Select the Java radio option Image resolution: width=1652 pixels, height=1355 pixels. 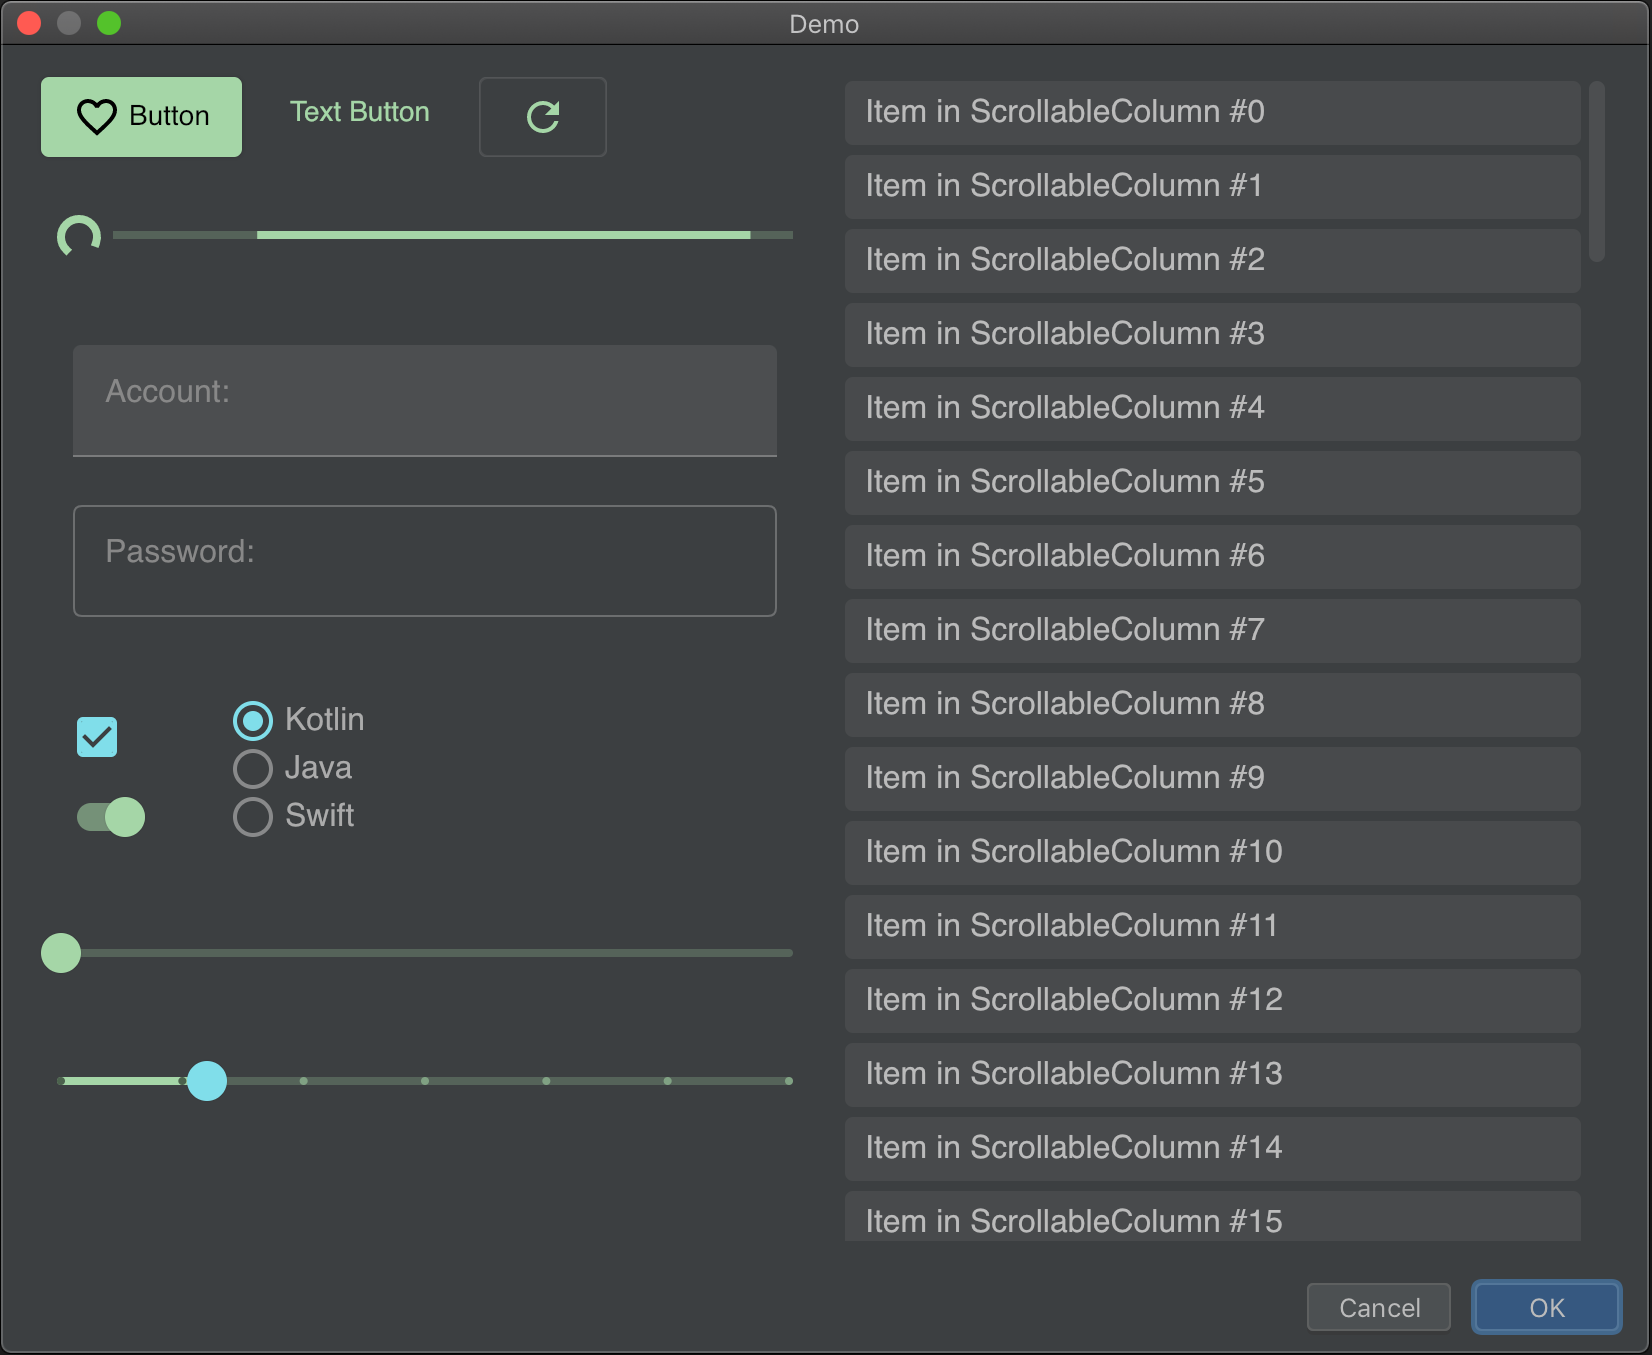pos(253,768)
